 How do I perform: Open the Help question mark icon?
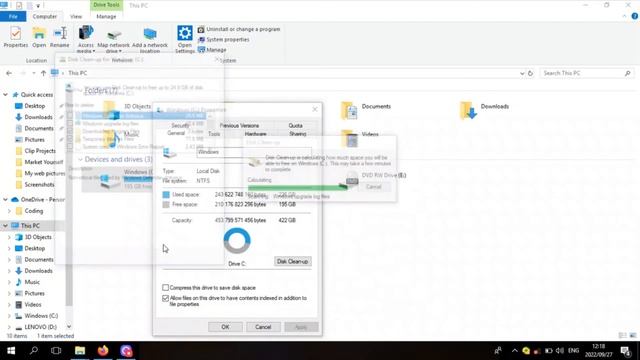click(x=634, y=16)
